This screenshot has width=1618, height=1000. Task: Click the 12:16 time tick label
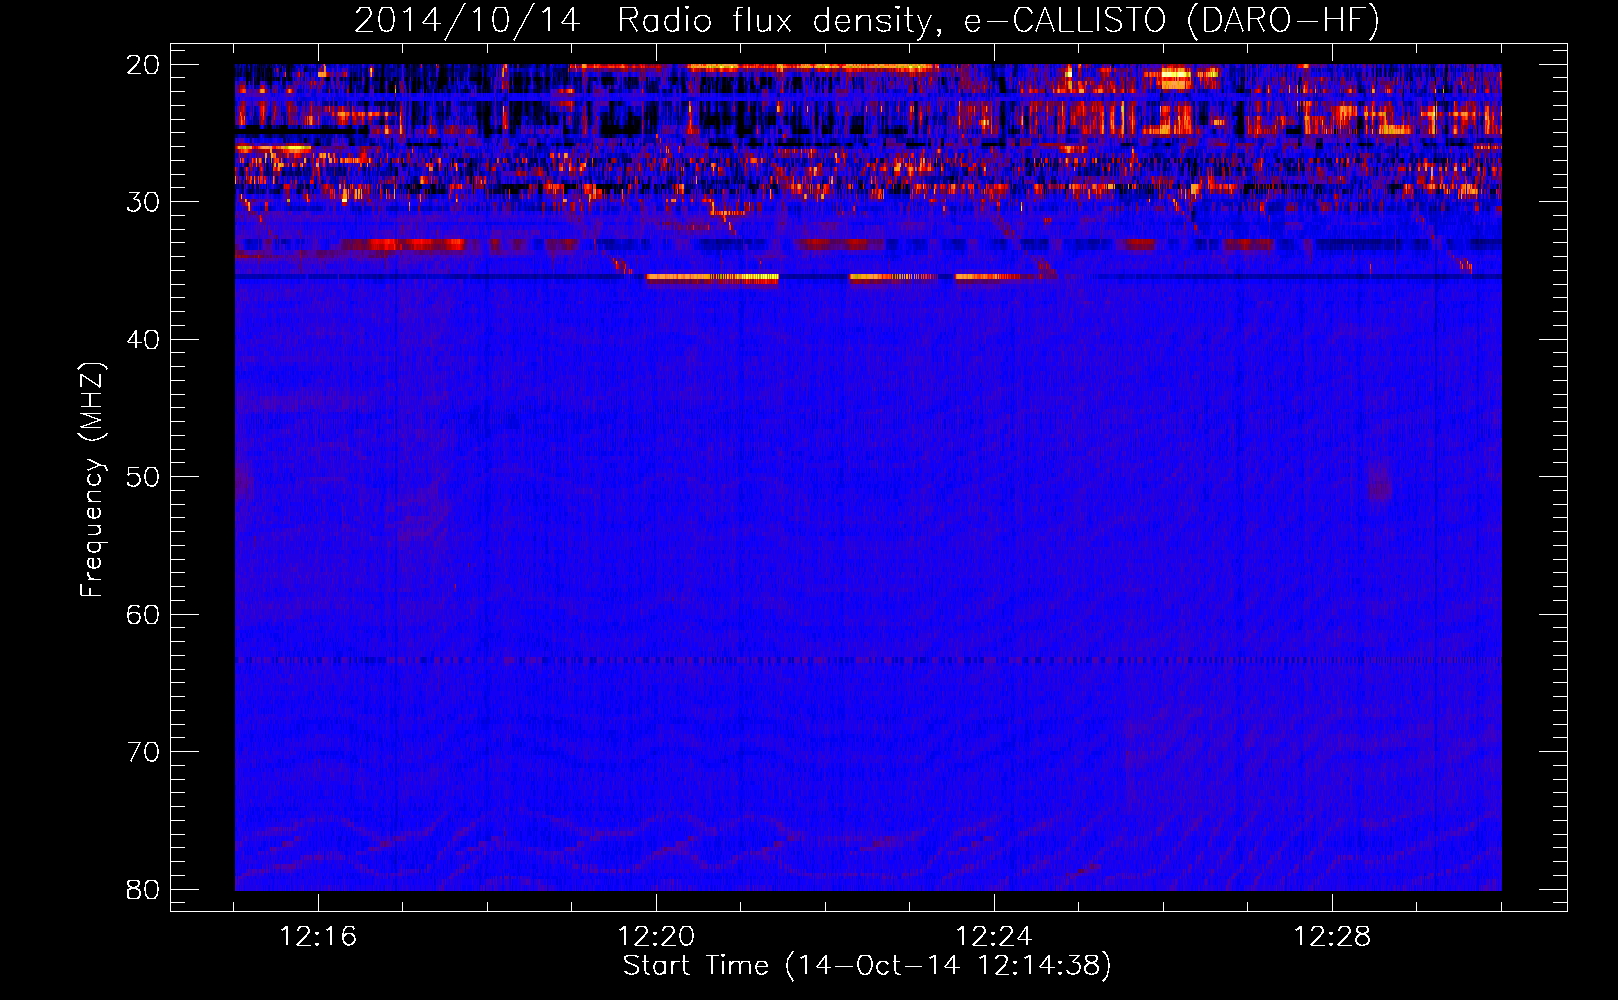[x=318, y=937]
